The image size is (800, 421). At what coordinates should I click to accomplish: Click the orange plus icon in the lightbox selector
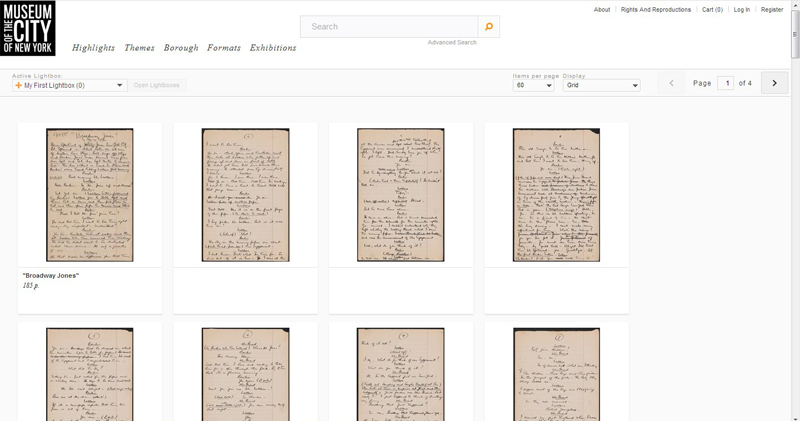click(x=18, y=85)
